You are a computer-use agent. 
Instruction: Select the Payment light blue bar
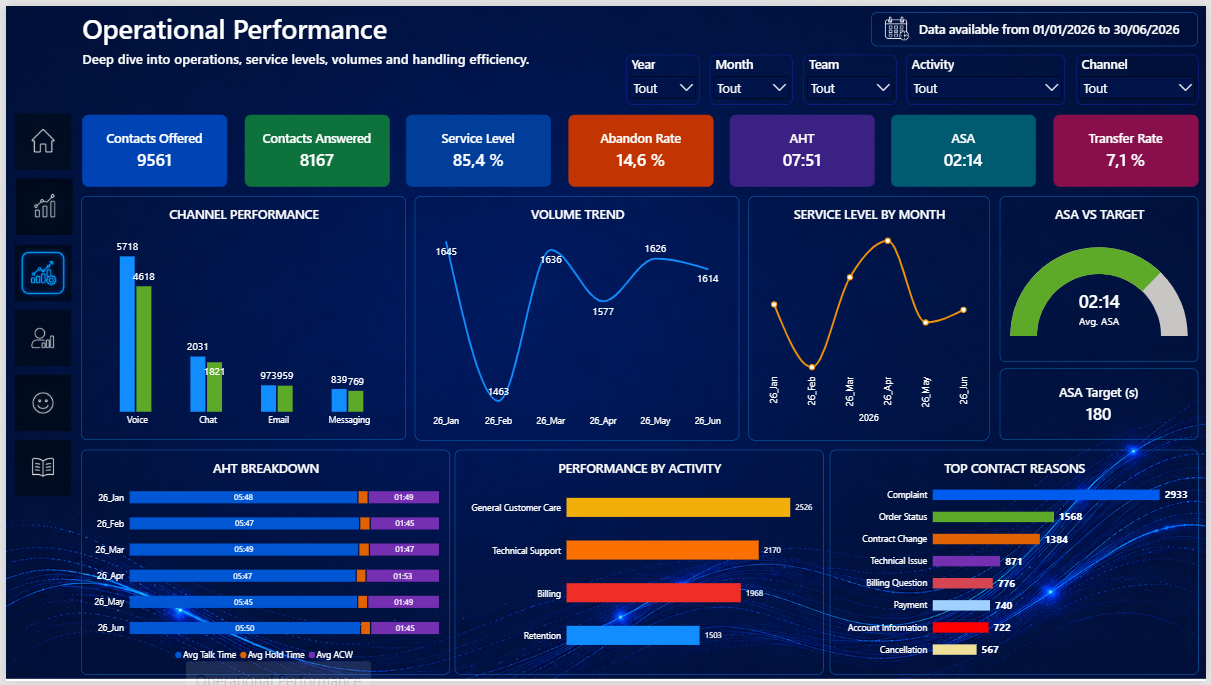pyautogui.click(x=961, y=605)
